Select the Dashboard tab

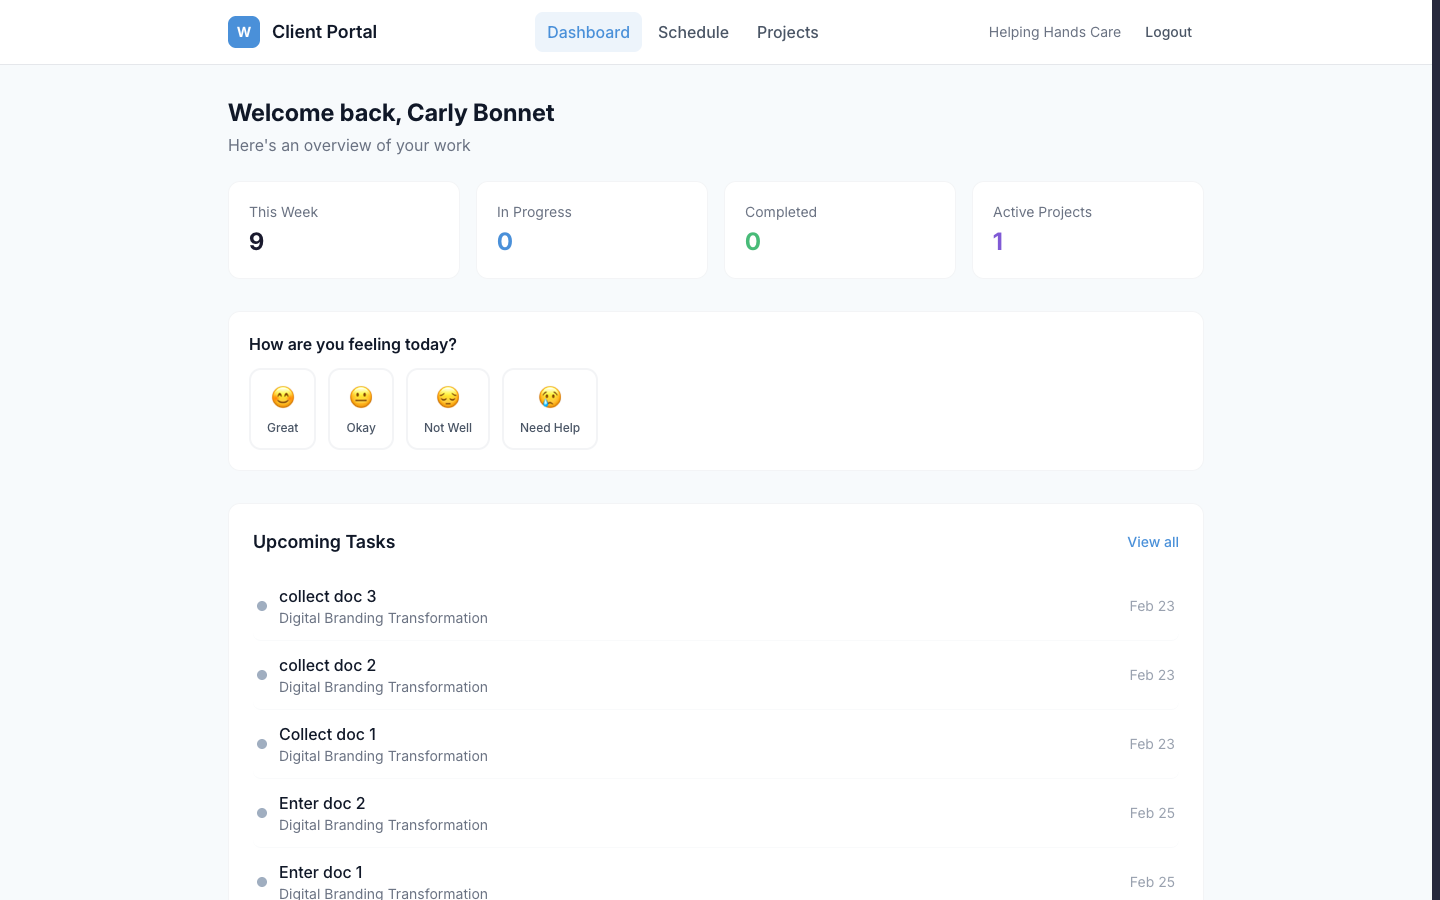click(x=588, y=32)
